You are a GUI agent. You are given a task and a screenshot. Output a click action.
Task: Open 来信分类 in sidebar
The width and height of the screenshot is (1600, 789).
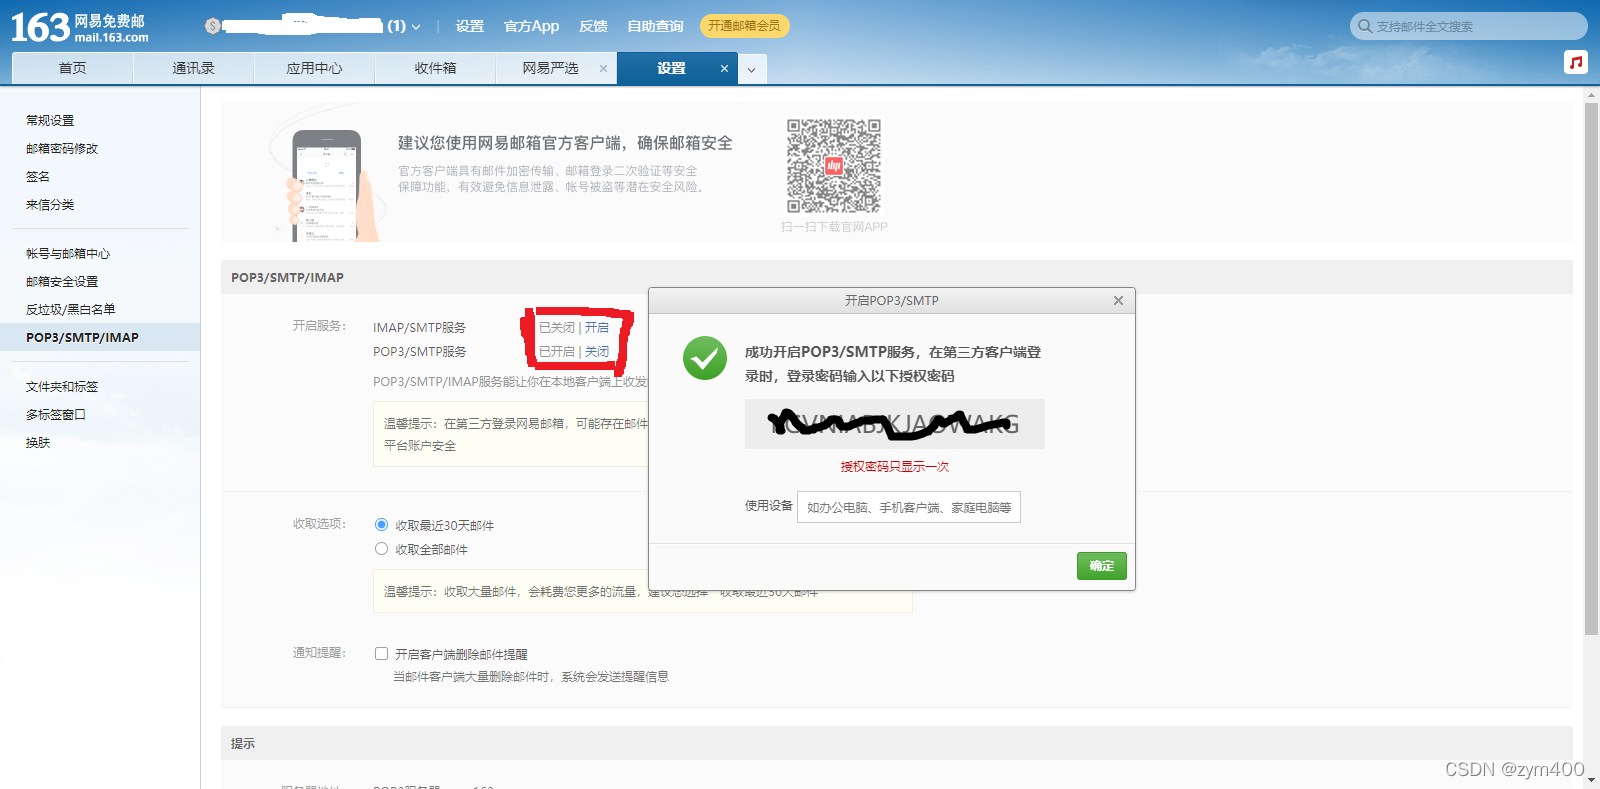pos(50,204)
